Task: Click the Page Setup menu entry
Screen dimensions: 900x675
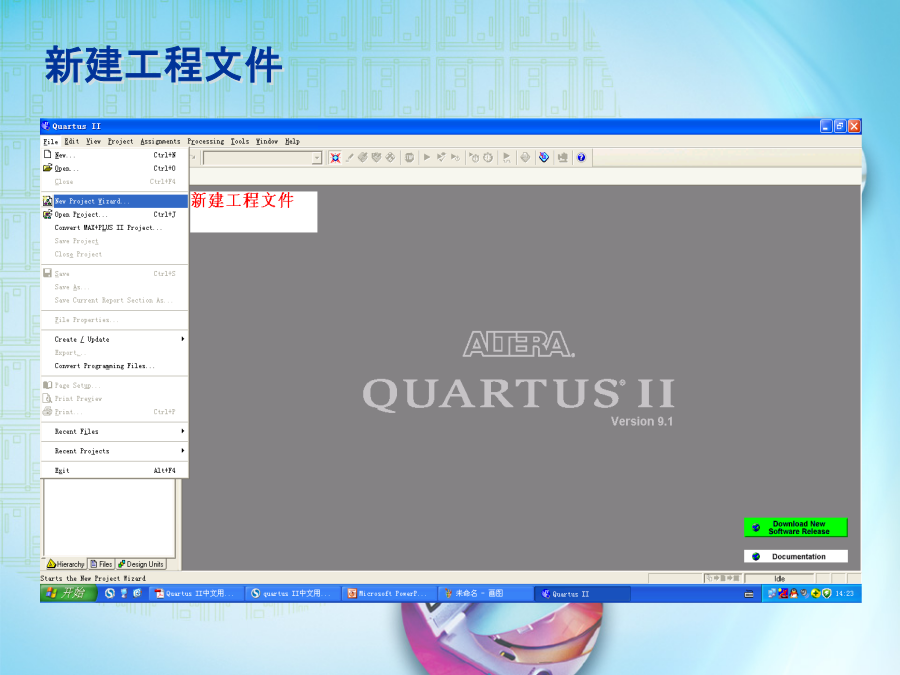Action: 115,385
